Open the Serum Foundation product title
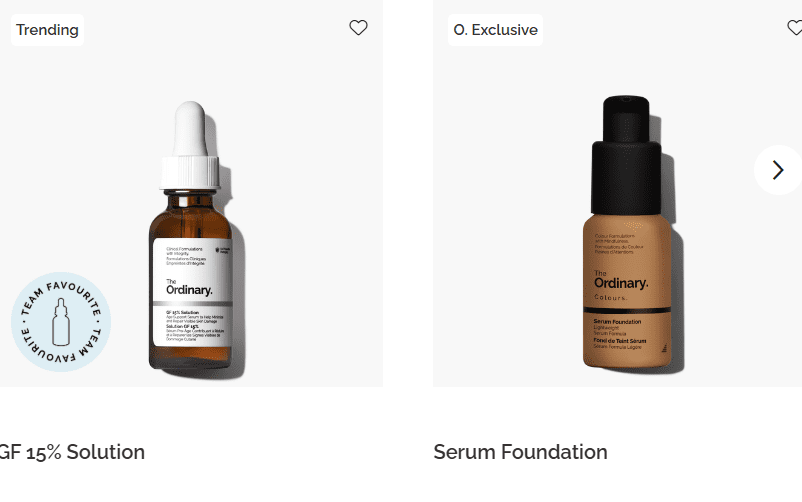Viewport: 802px width, 502px height. (x=520, y=452)
